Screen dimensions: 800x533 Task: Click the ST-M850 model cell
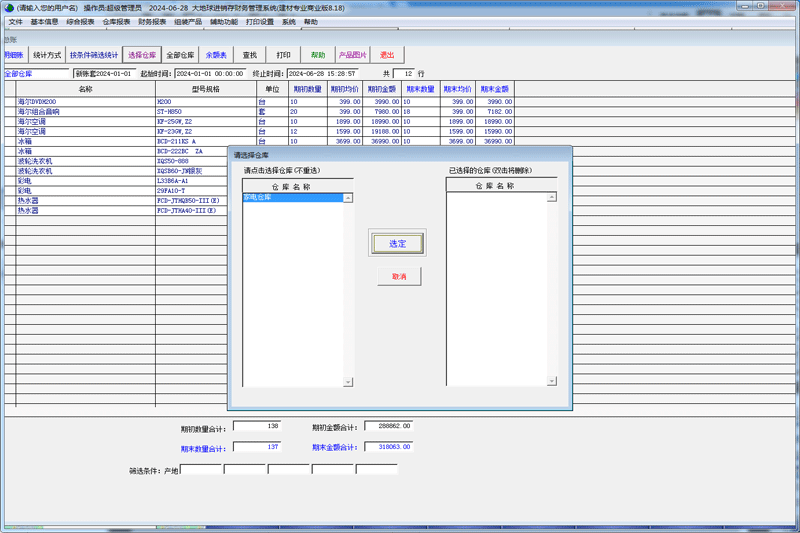(206, 112)
